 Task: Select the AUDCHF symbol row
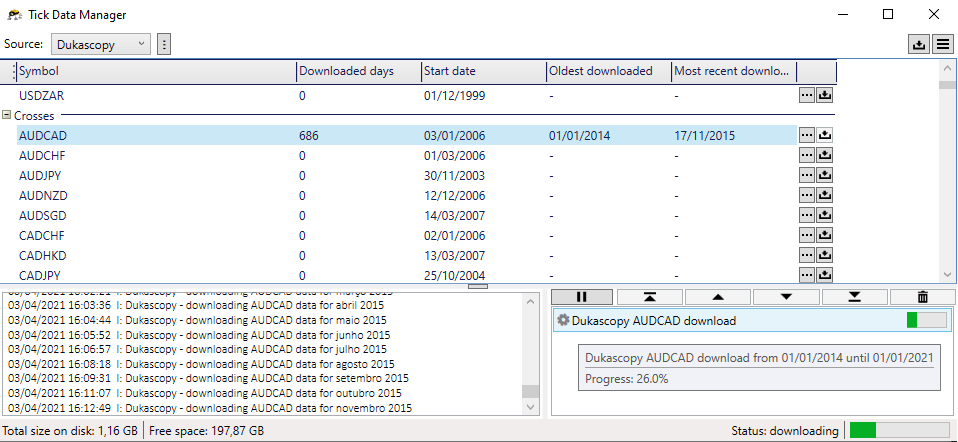click(406, 155)
